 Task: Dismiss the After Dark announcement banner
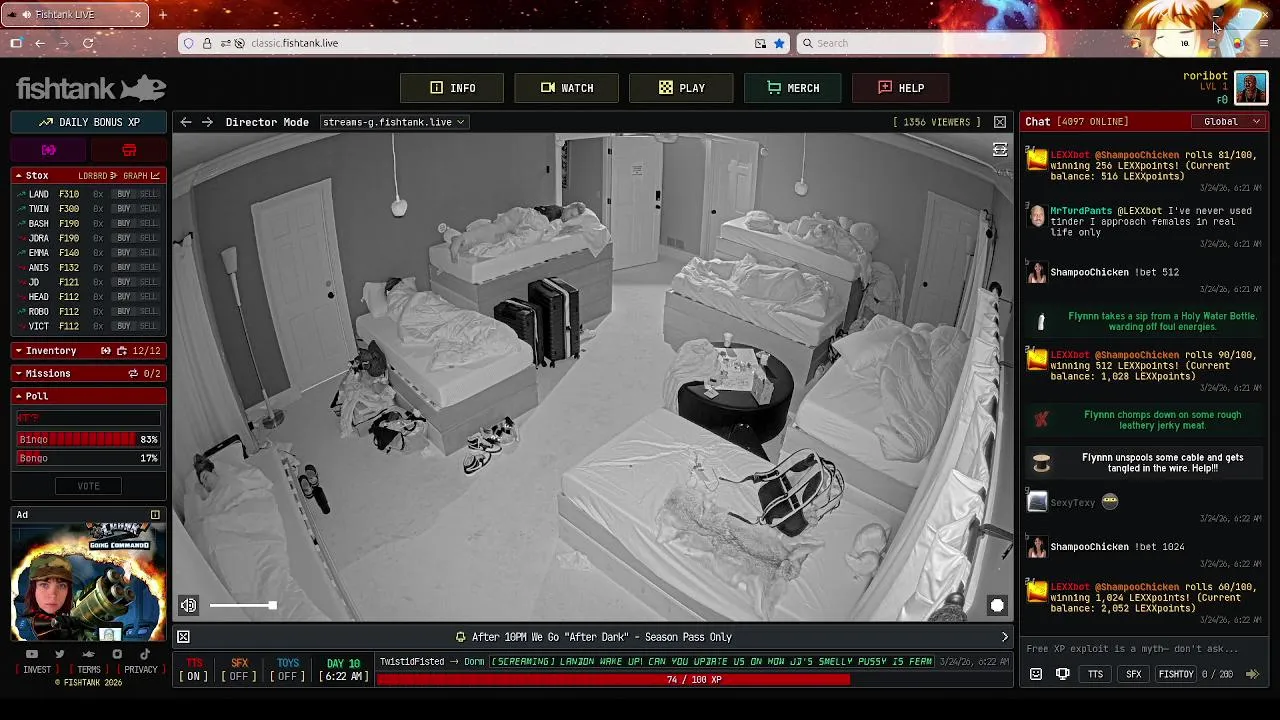(183, 637)
